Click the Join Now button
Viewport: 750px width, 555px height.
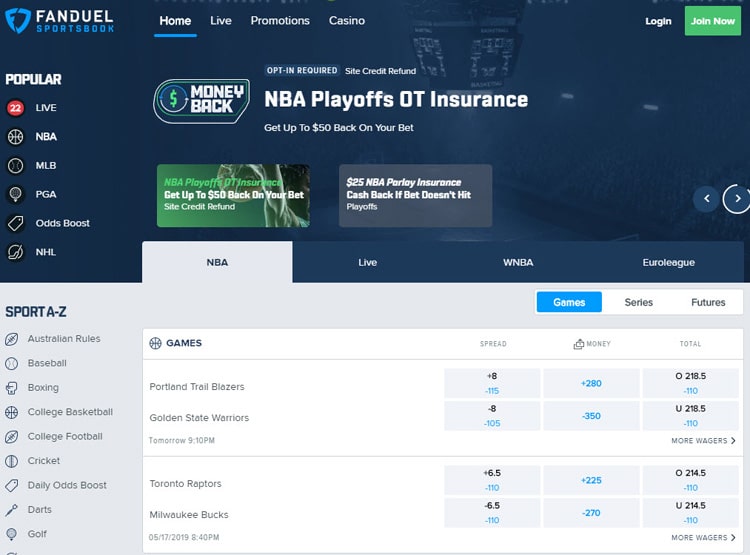[713, 21]
